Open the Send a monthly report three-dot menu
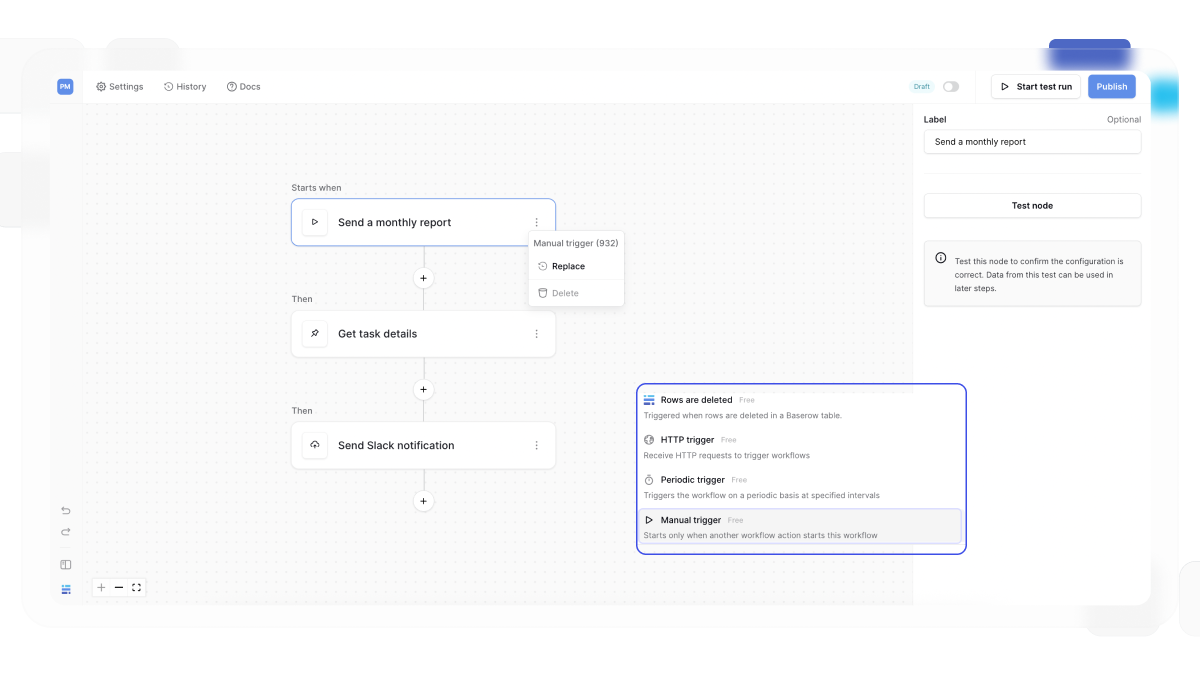The height and width of the screenshot is (675, 1200). 536,222
